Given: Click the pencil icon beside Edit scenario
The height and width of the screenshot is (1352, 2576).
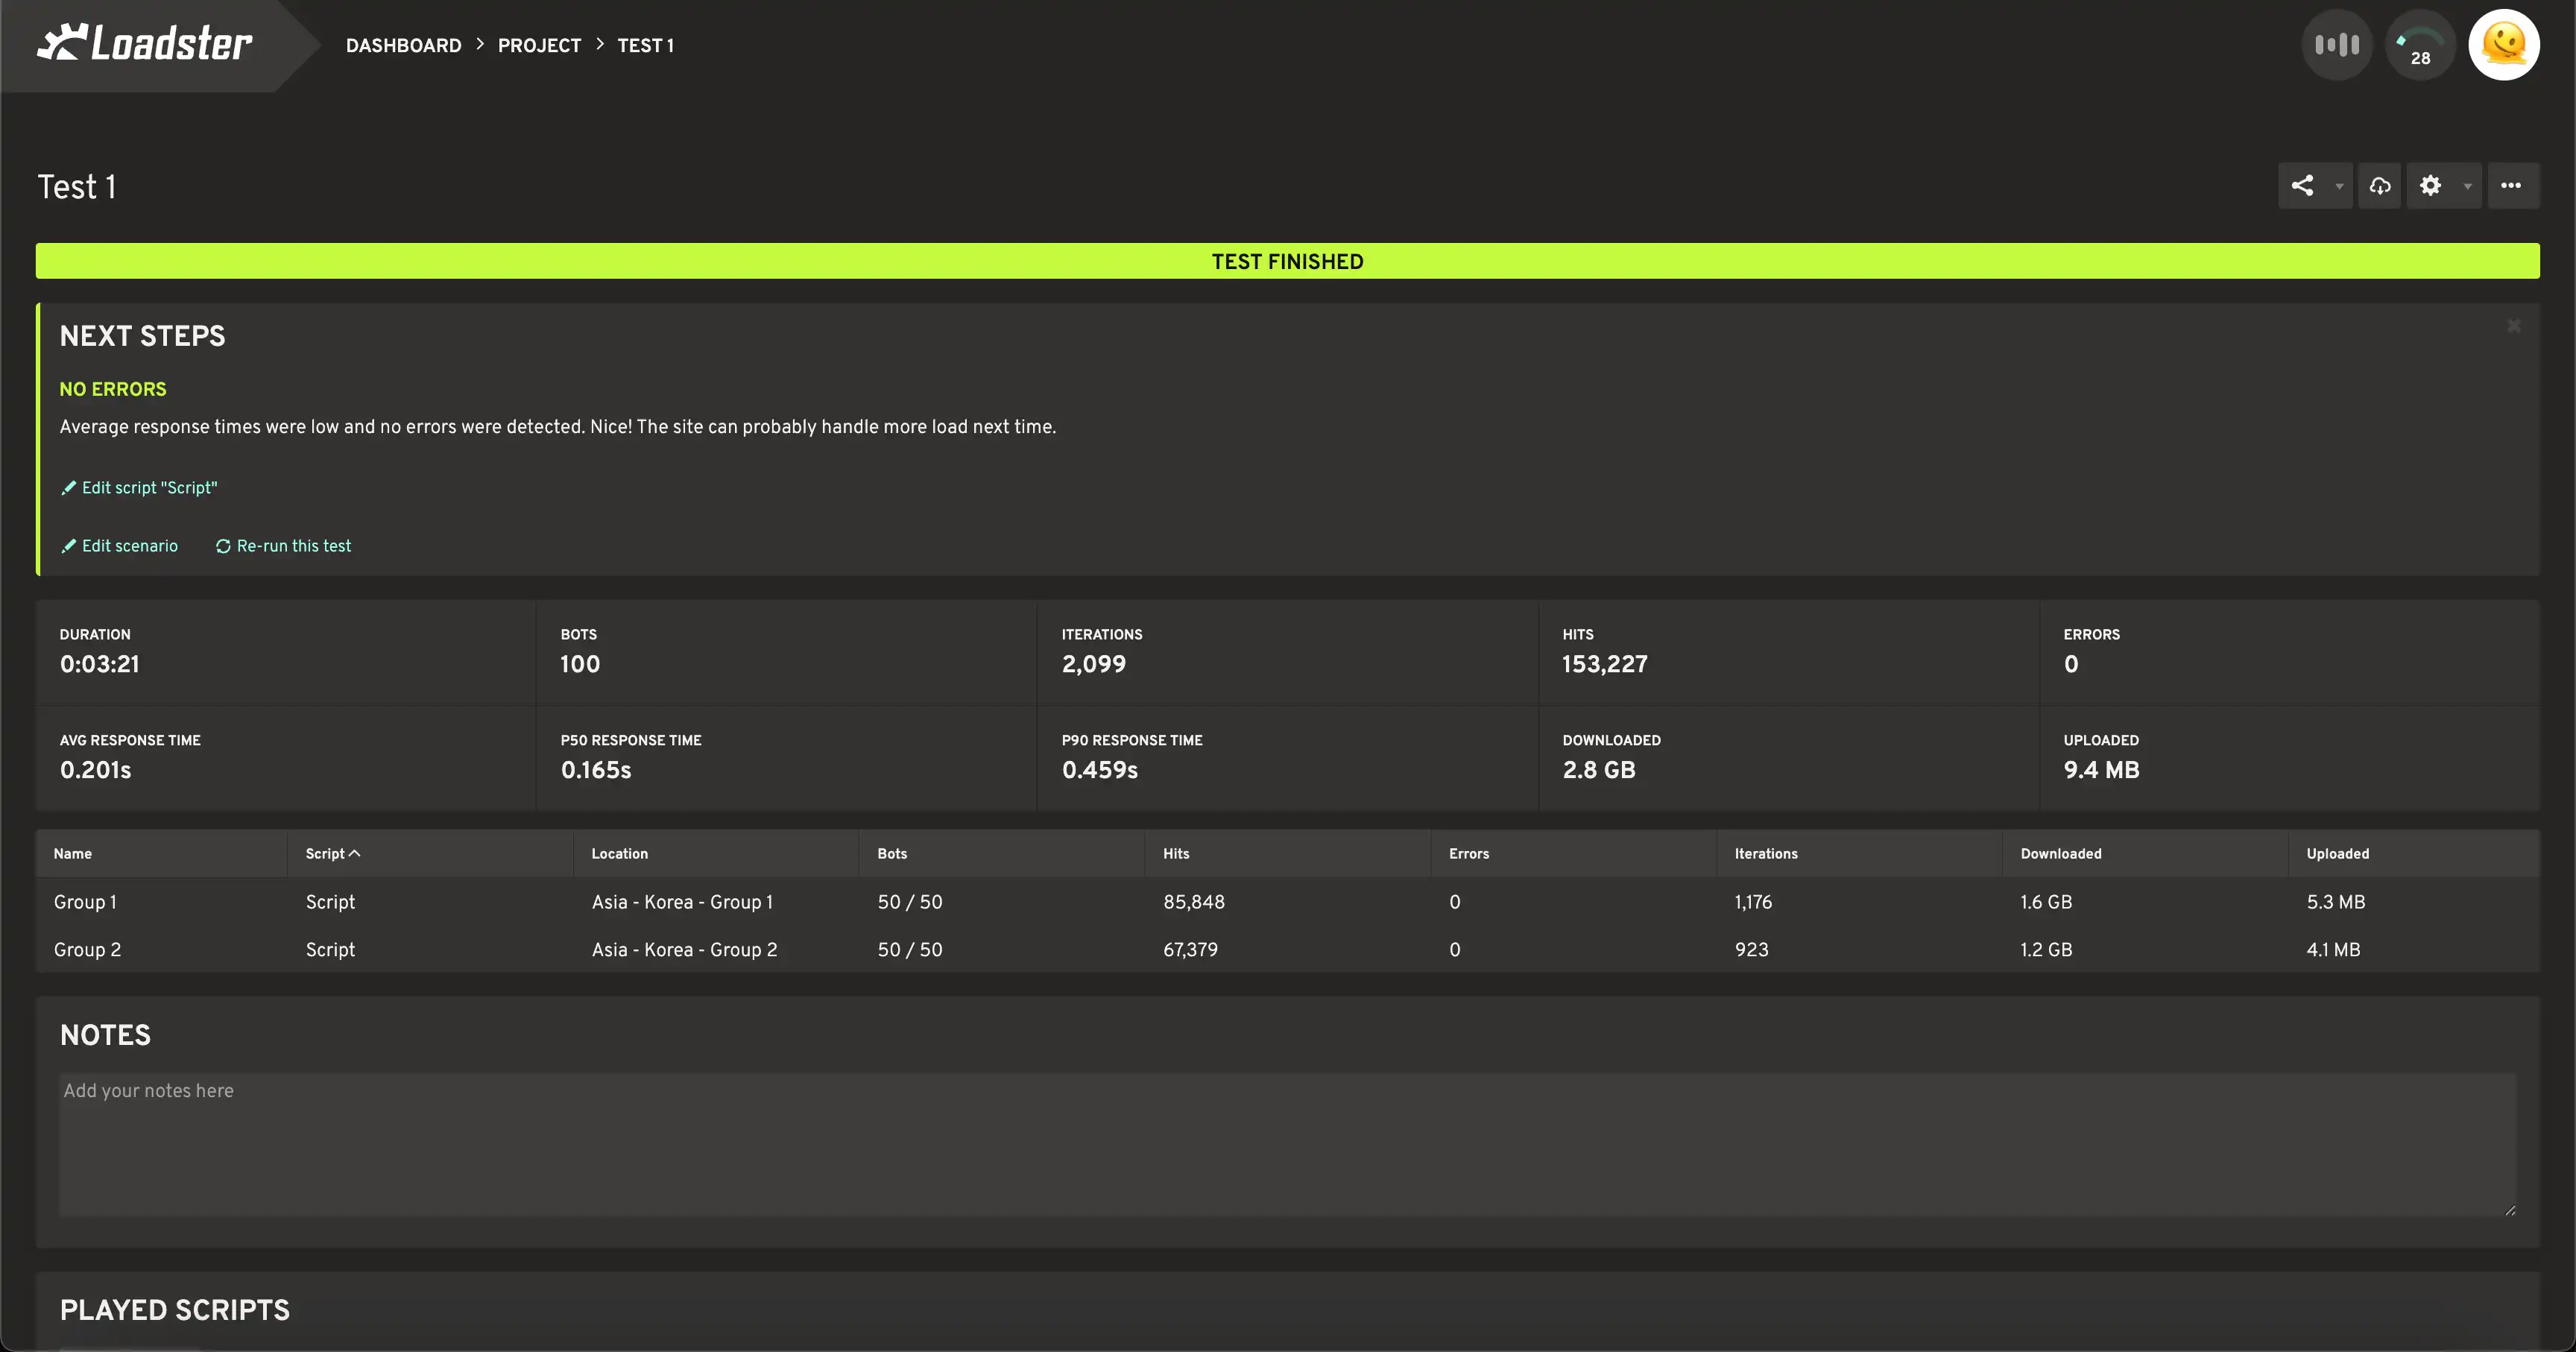Looking at the screenshot, I should (68, 546).
